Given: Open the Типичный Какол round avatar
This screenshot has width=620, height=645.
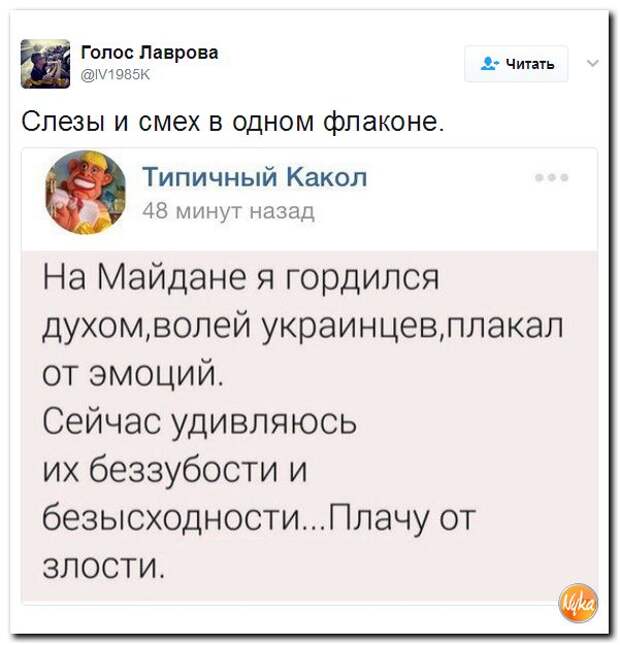Looking at the screenshot, I should point(86,192).
